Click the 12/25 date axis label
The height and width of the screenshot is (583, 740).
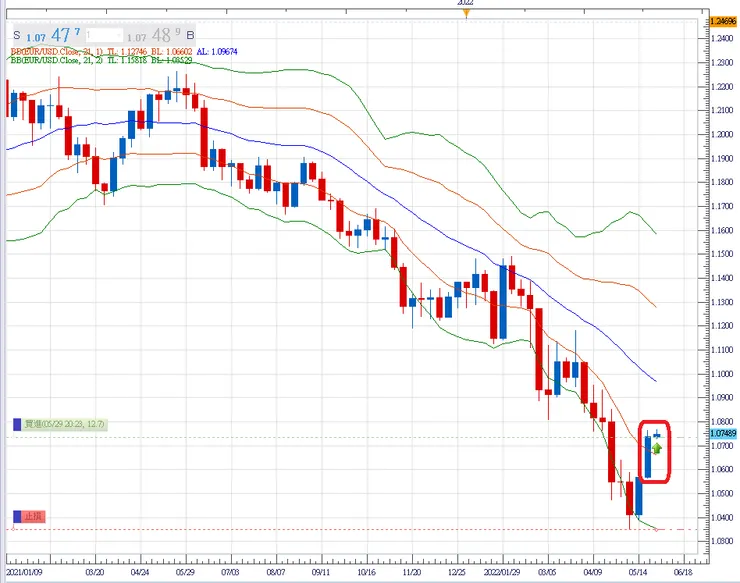pyautogui.click(x=456, y=572)
